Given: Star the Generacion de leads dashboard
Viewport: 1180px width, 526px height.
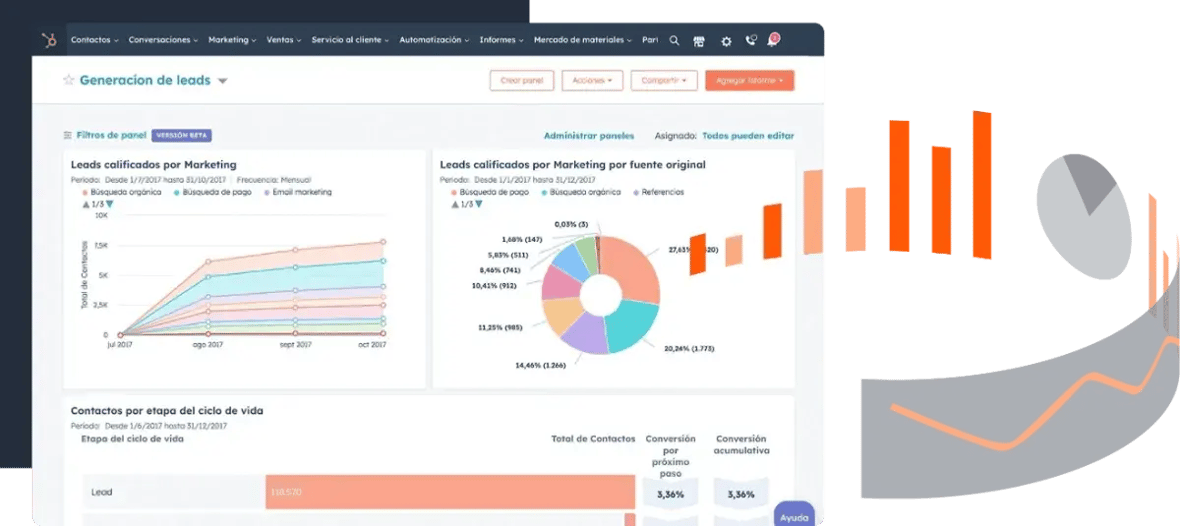Looking at the screenshot, I should 68,80.
